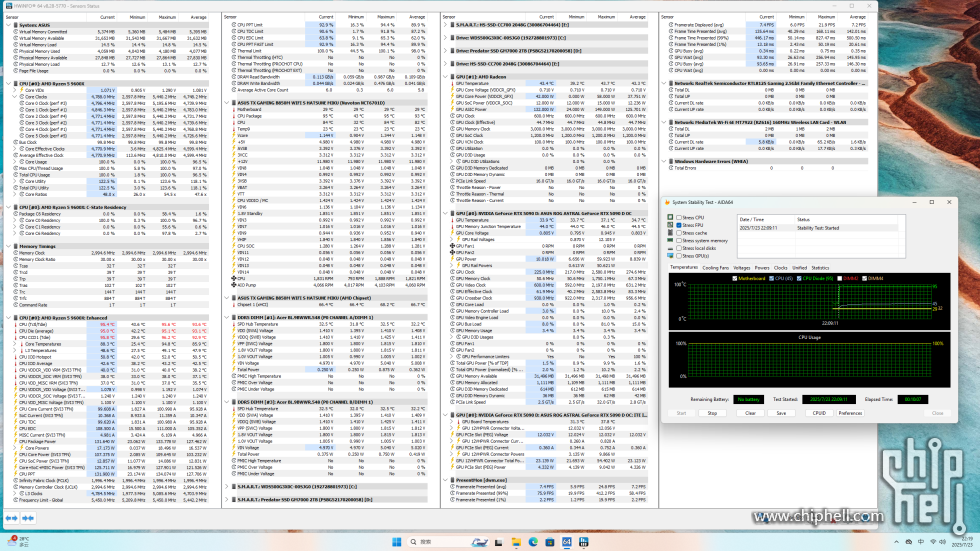980x551 pixels.
Task: Enable the Stress local disks checkbox
Action: pyautogui.click(x=679, y=248)
